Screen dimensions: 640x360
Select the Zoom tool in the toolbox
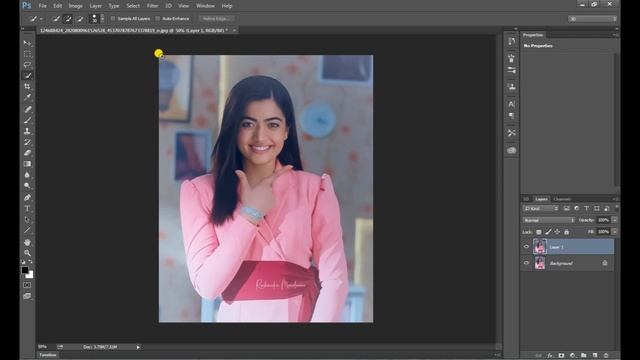pos(27,253)
